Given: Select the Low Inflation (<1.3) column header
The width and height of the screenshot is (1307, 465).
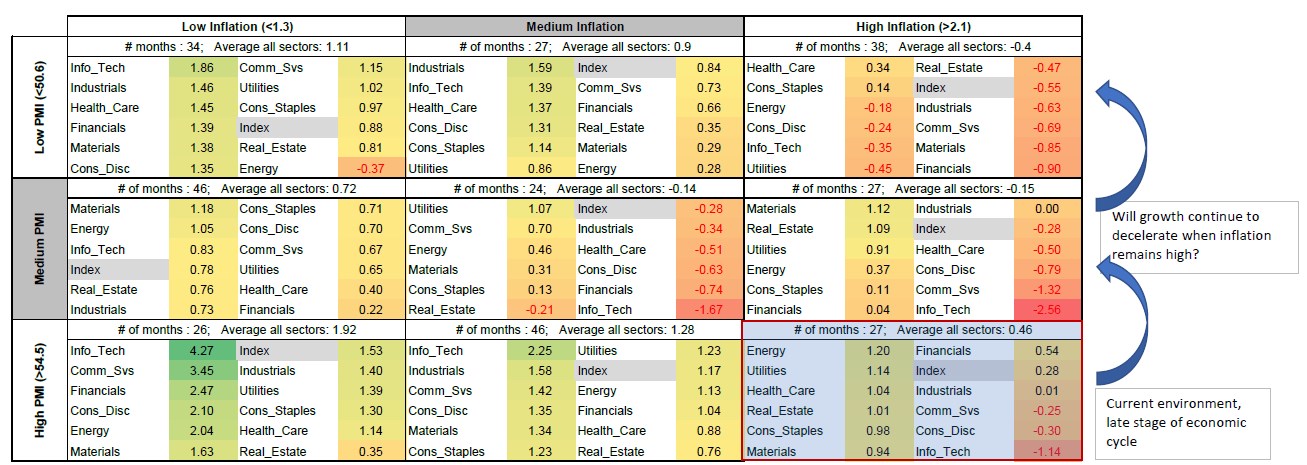Looking at the screenshot, I should click(x=236, y=26).
